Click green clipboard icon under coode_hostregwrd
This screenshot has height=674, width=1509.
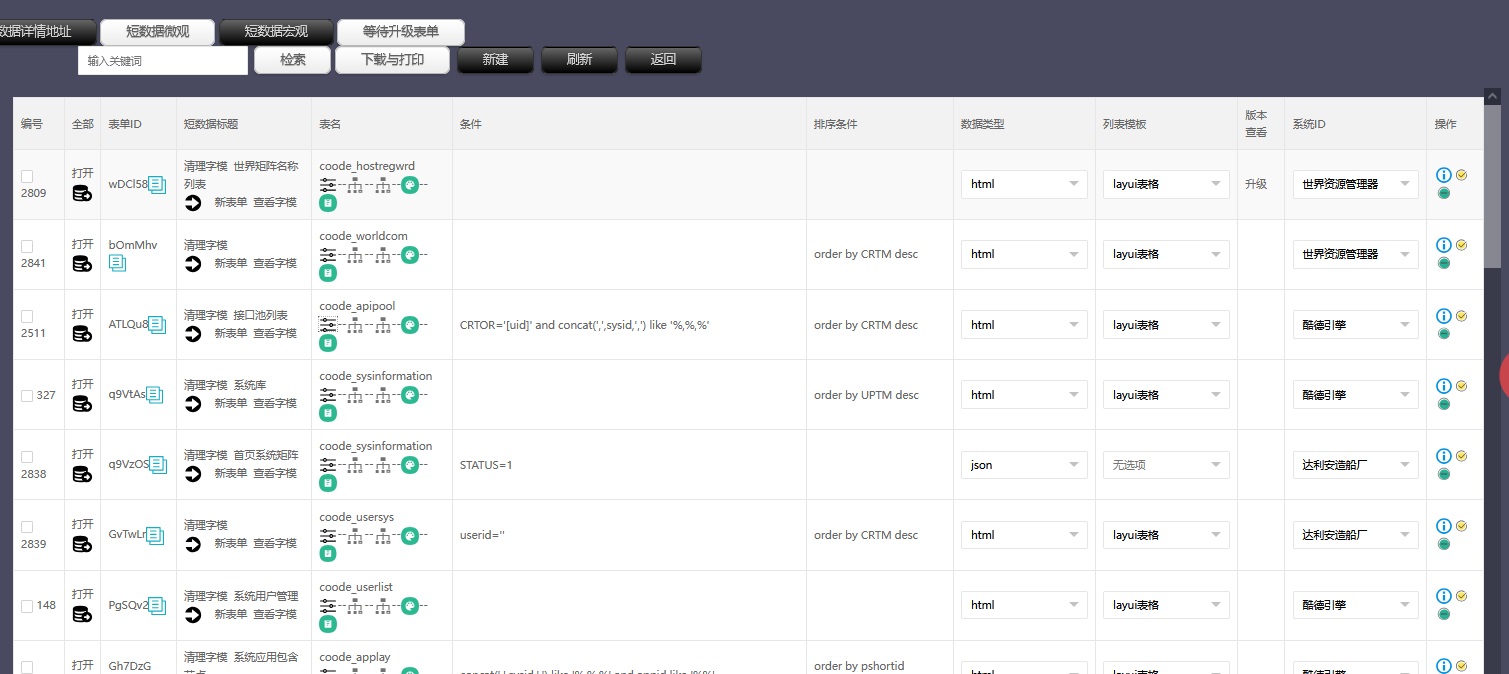[x=328, y=203]
